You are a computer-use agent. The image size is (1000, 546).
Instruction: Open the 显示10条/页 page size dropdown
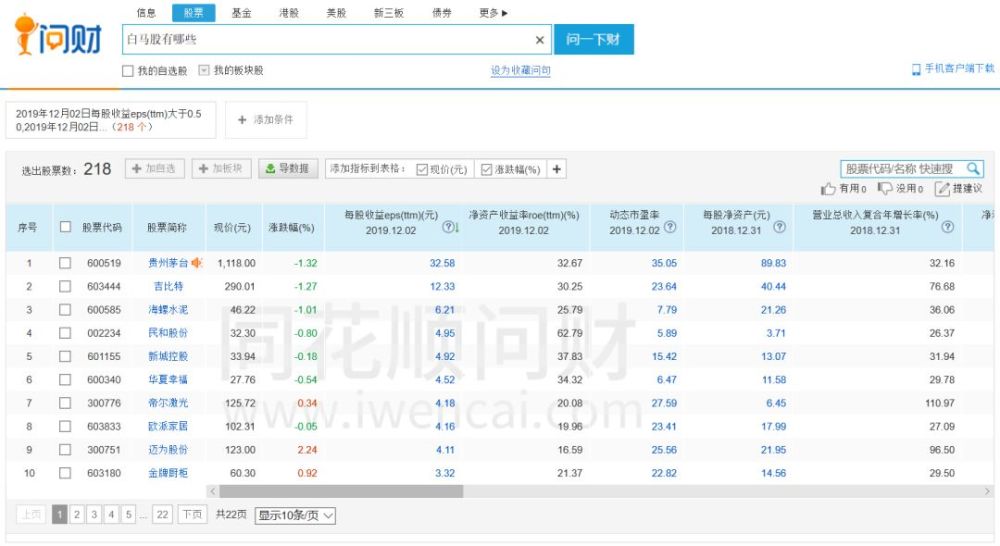295,515
